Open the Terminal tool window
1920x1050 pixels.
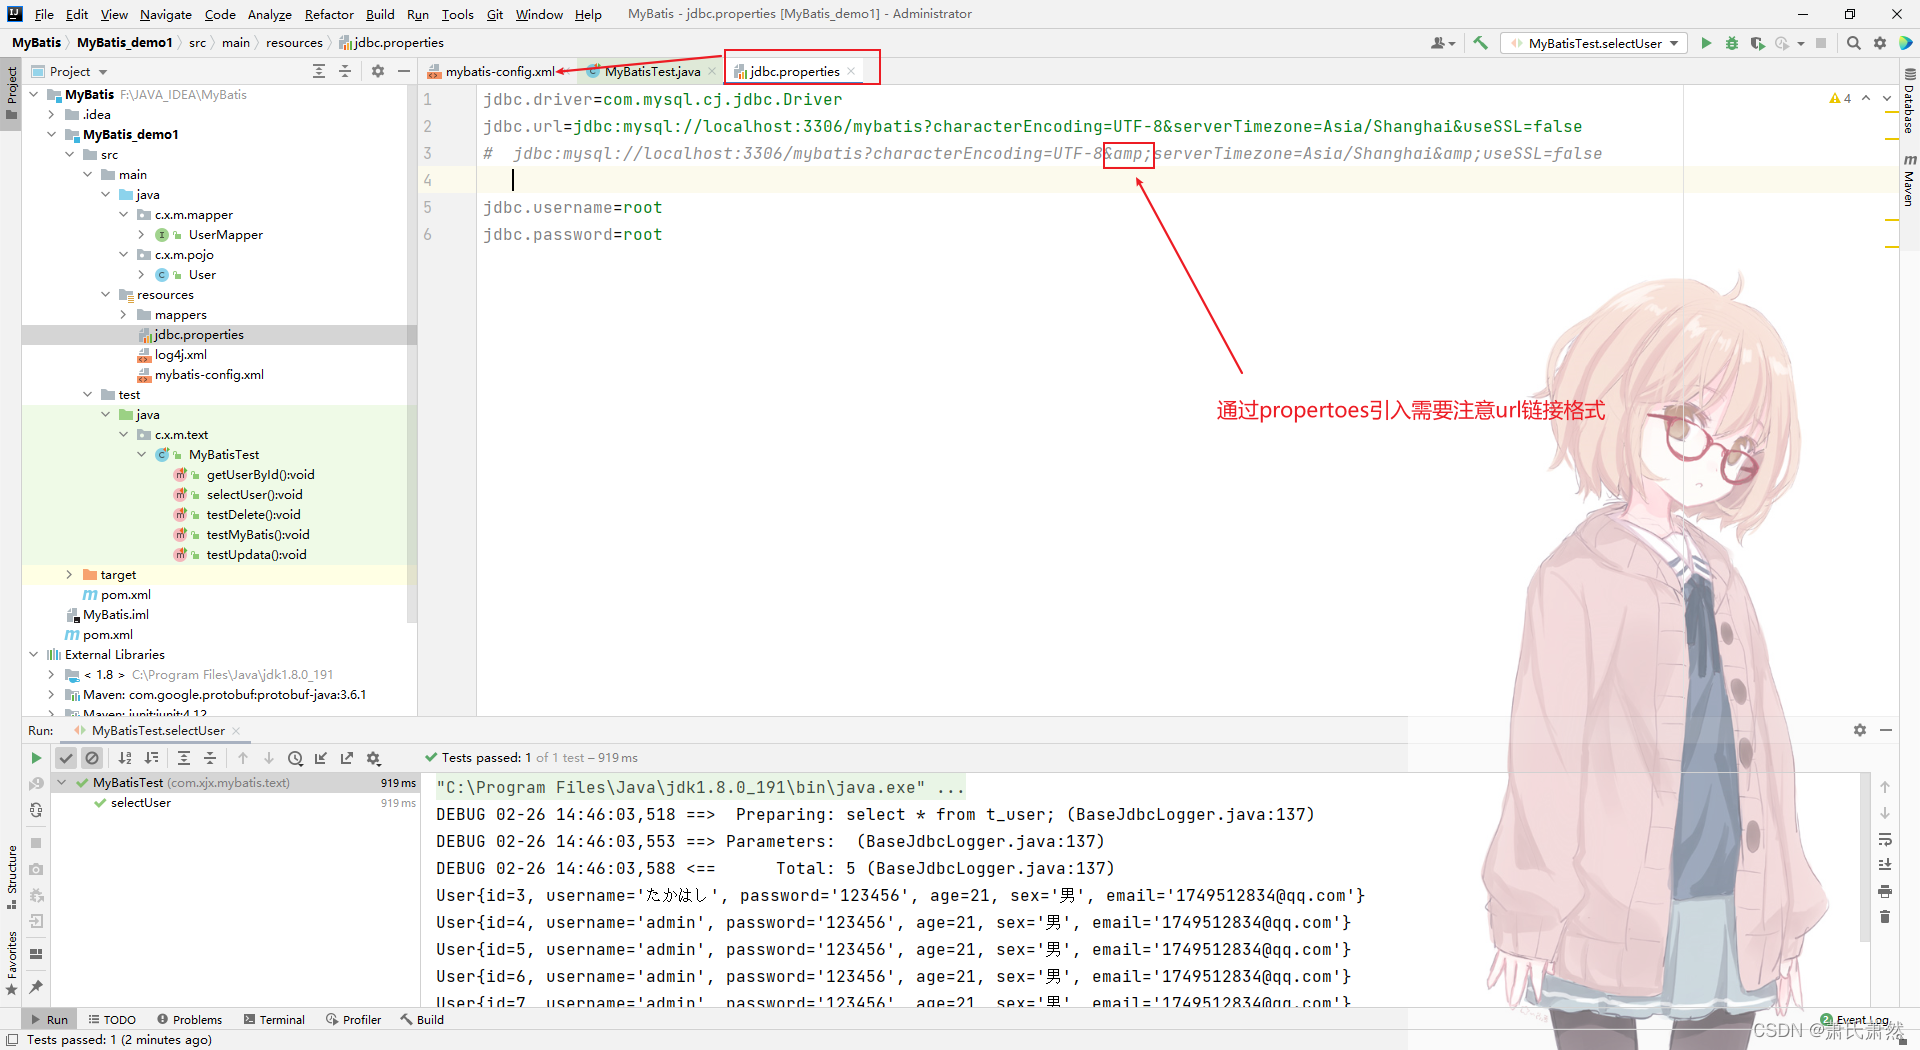coord(275,1019)
